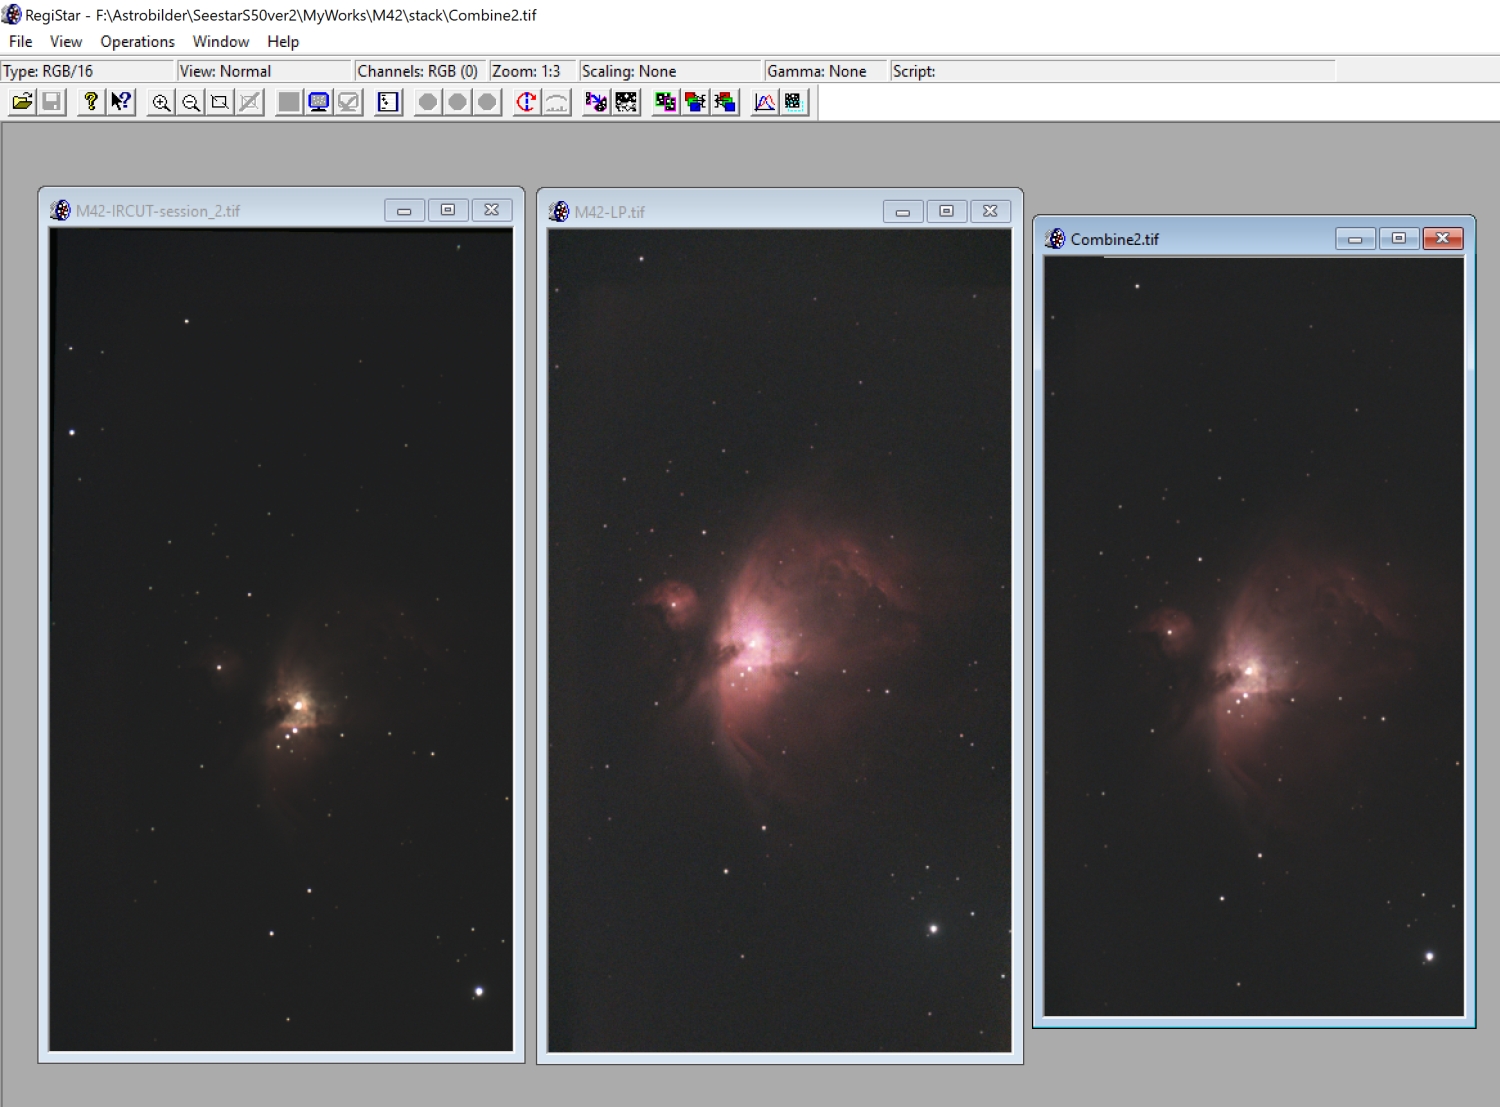The width and height of the screenshot is (1500, 1107).
Task: Open the Help menu
Action: pos(283,42)
